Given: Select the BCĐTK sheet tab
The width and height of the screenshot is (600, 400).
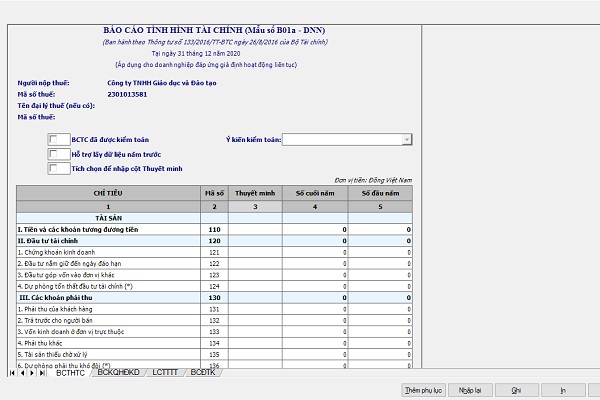Looking at the screenshot, I should 203,373.
